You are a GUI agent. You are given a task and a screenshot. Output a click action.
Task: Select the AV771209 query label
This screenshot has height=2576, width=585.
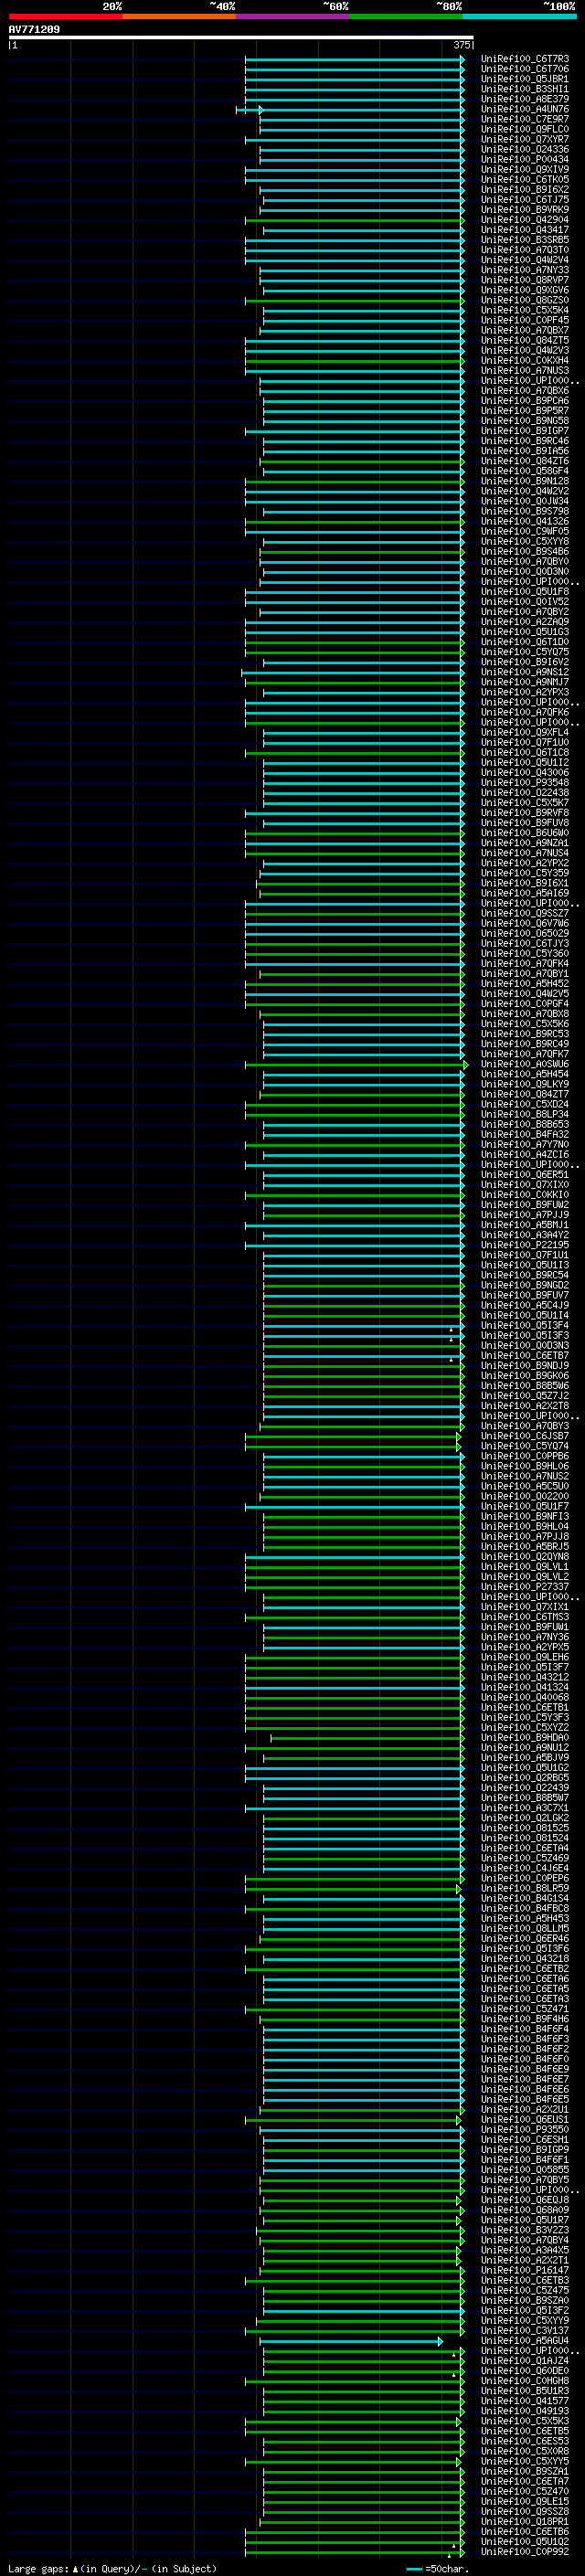click(34, 29)
